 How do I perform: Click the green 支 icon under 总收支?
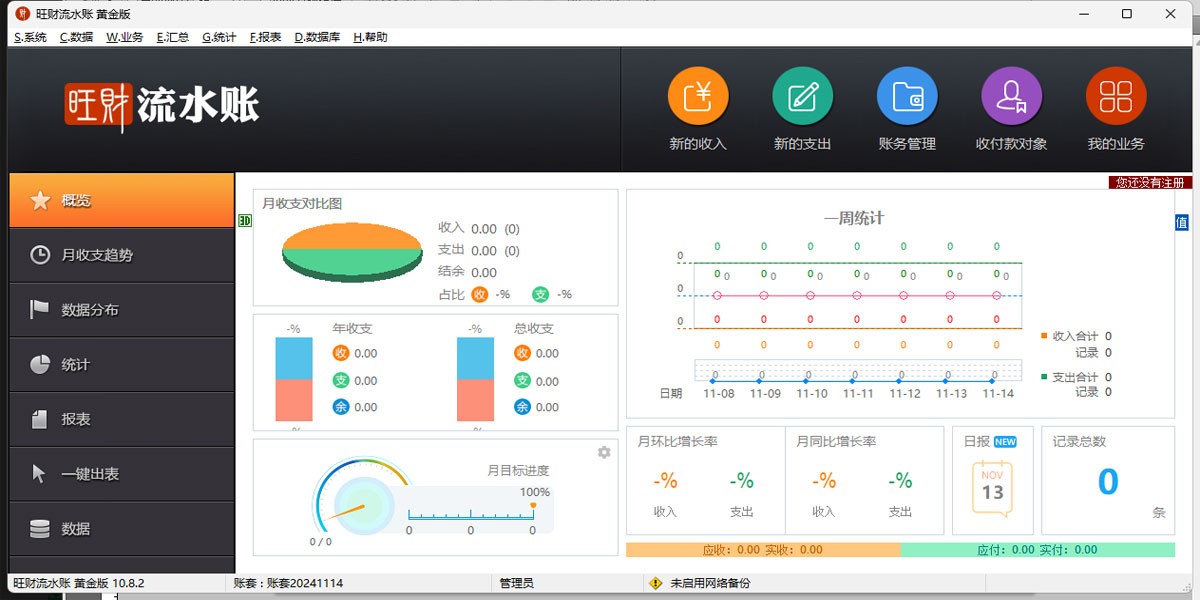coord(522,380)
